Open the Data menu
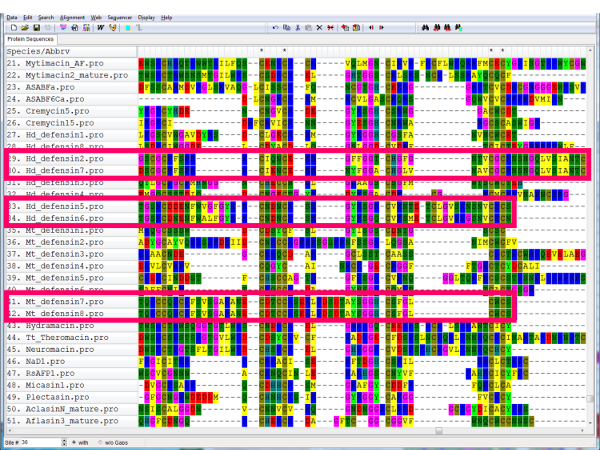The image size is (600, 450). [12, 17]
